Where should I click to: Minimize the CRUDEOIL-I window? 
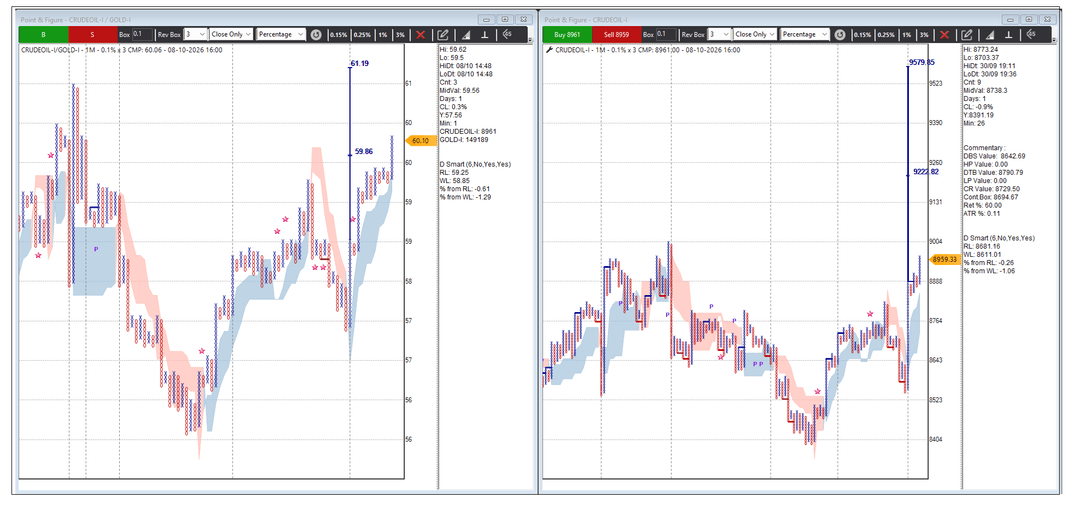pos(1010,19)
